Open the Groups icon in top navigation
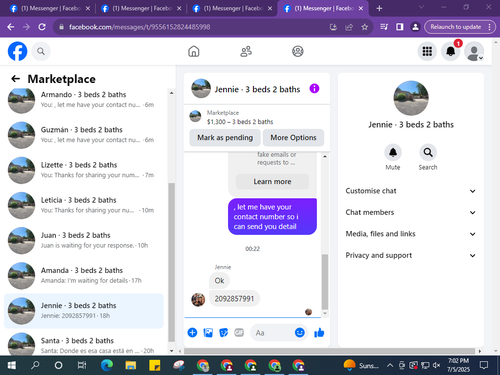 tap(298, 51)
